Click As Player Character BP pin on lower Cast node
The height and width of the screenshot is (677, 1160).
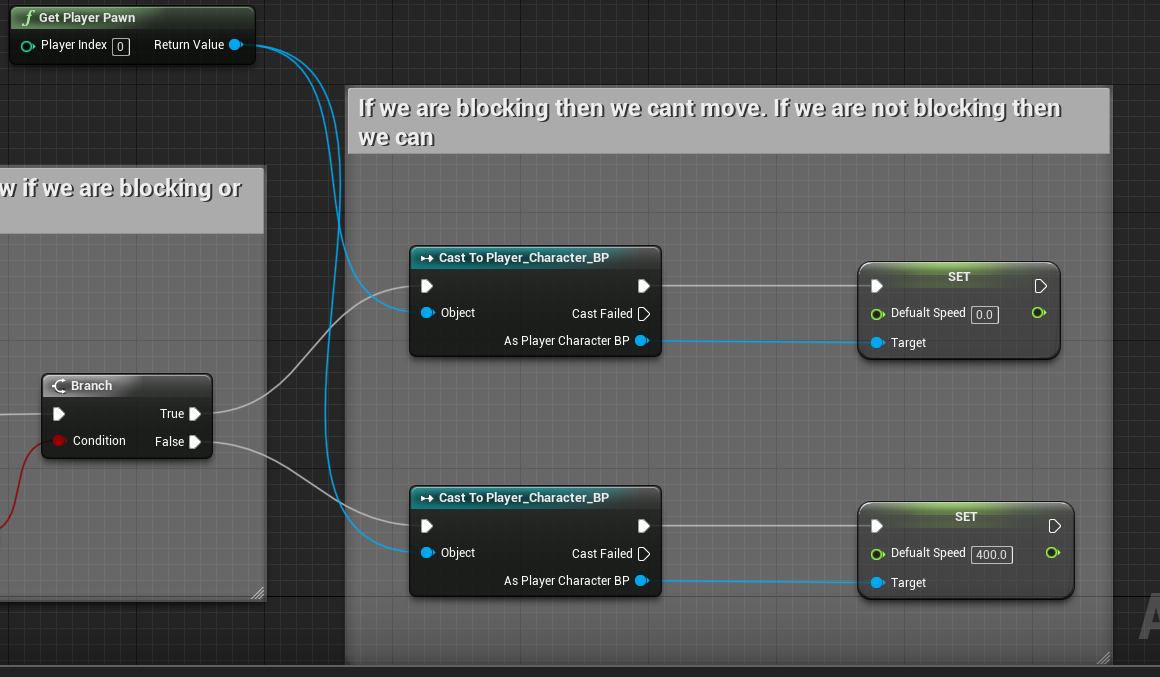click(641, 581)
